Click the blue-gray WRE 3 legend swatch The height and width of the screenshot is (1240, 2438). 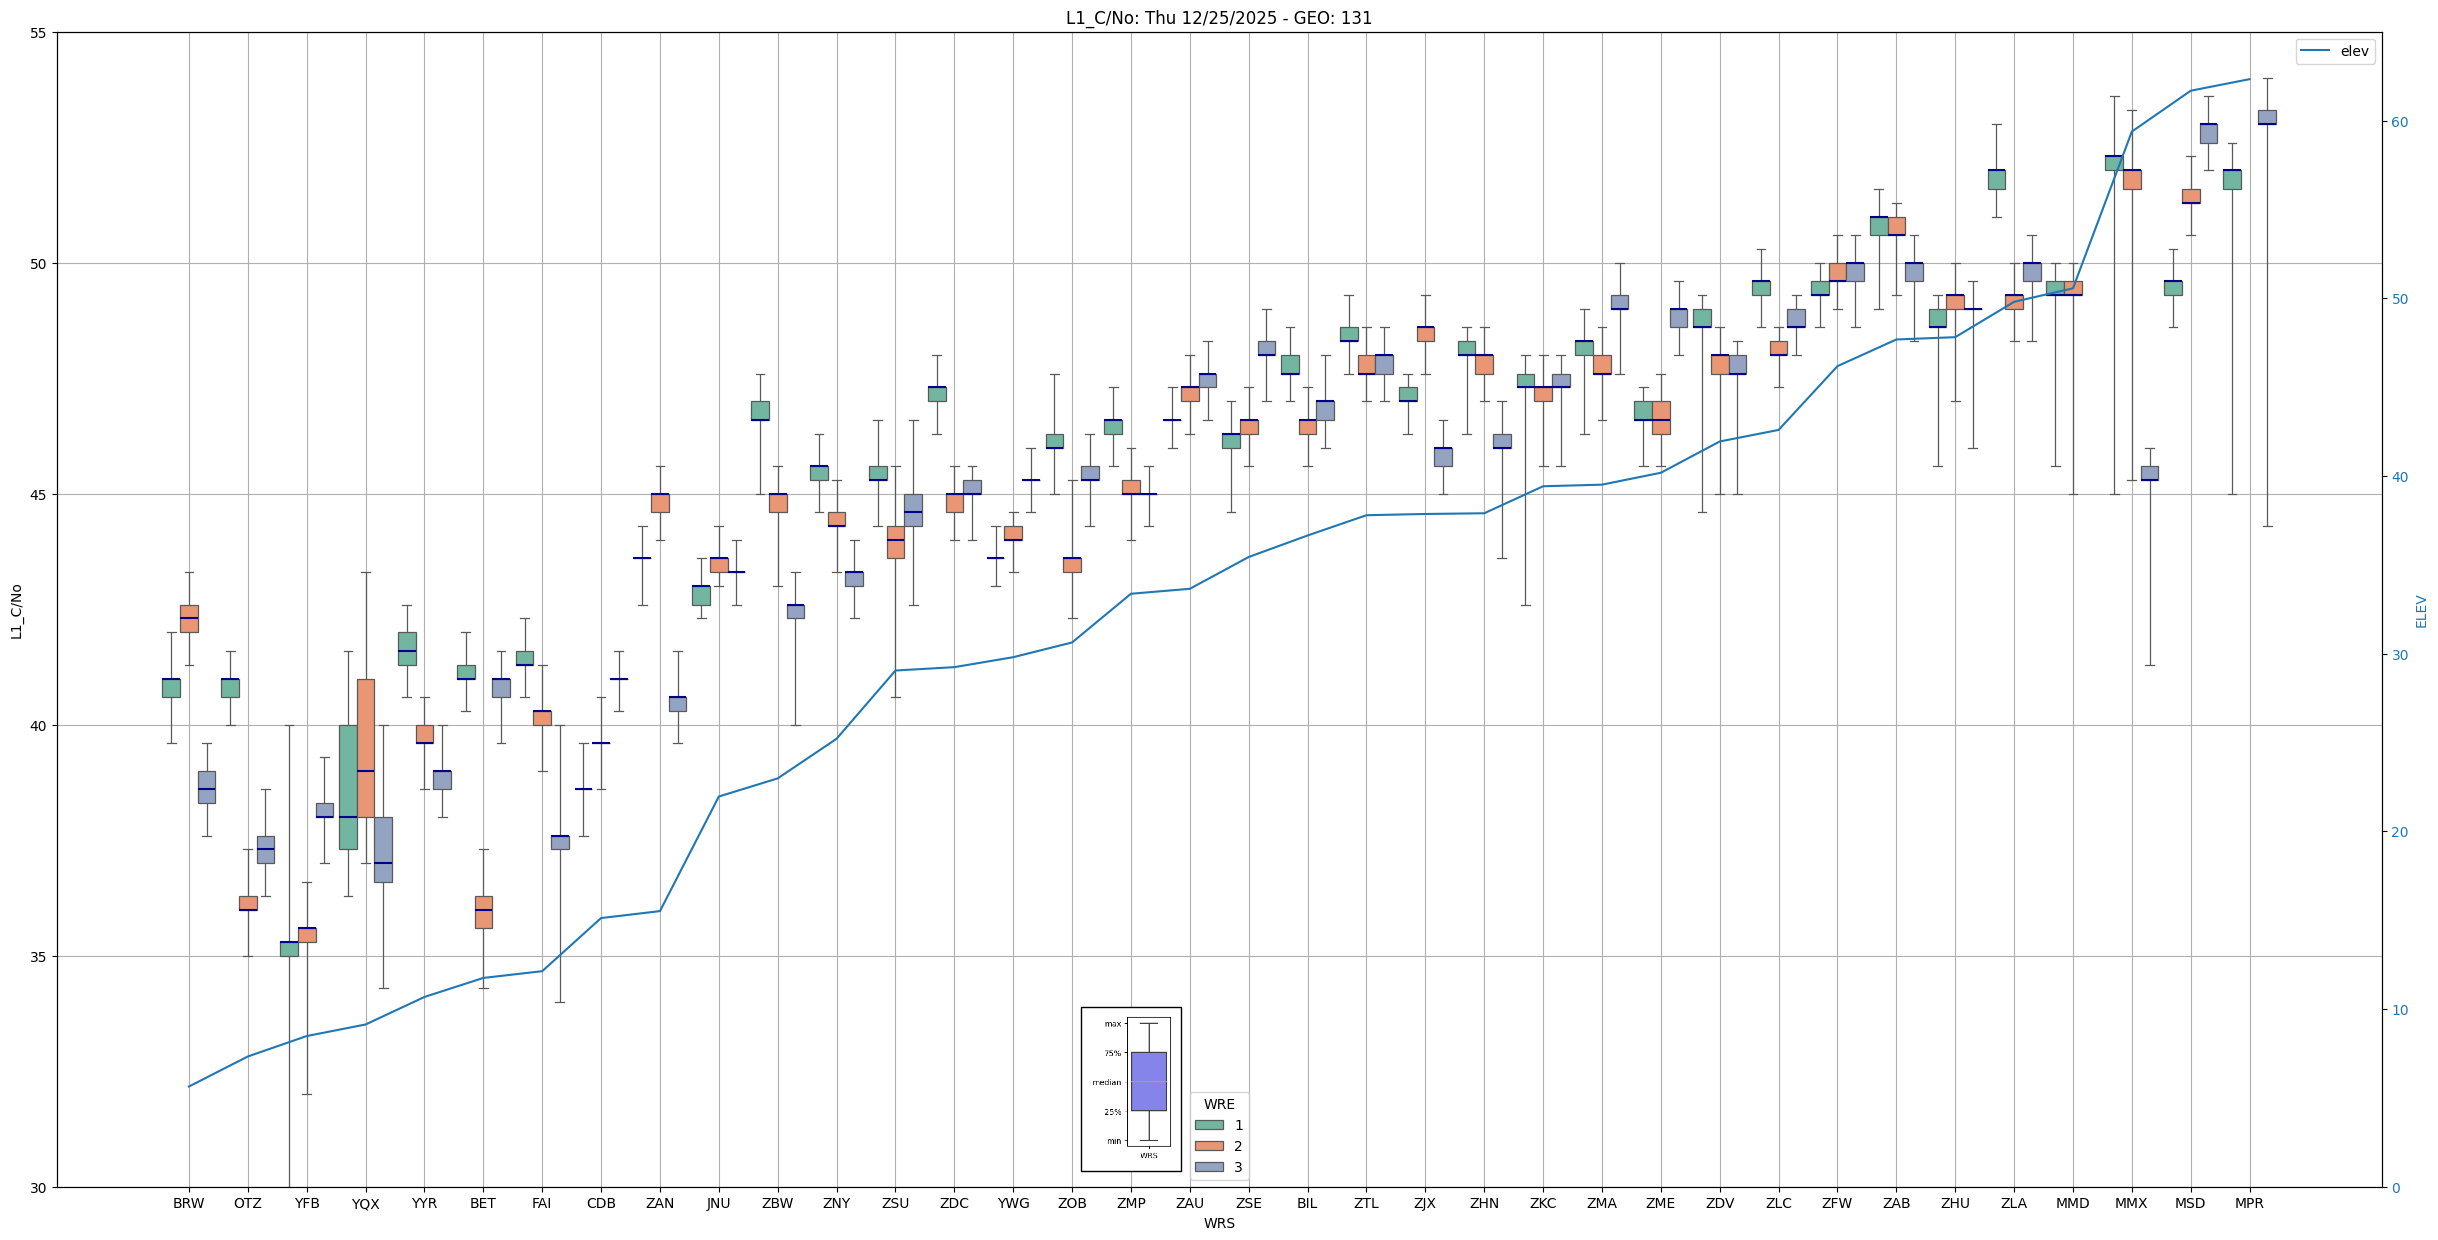pyautogui.click(x=1209, y=1167)
